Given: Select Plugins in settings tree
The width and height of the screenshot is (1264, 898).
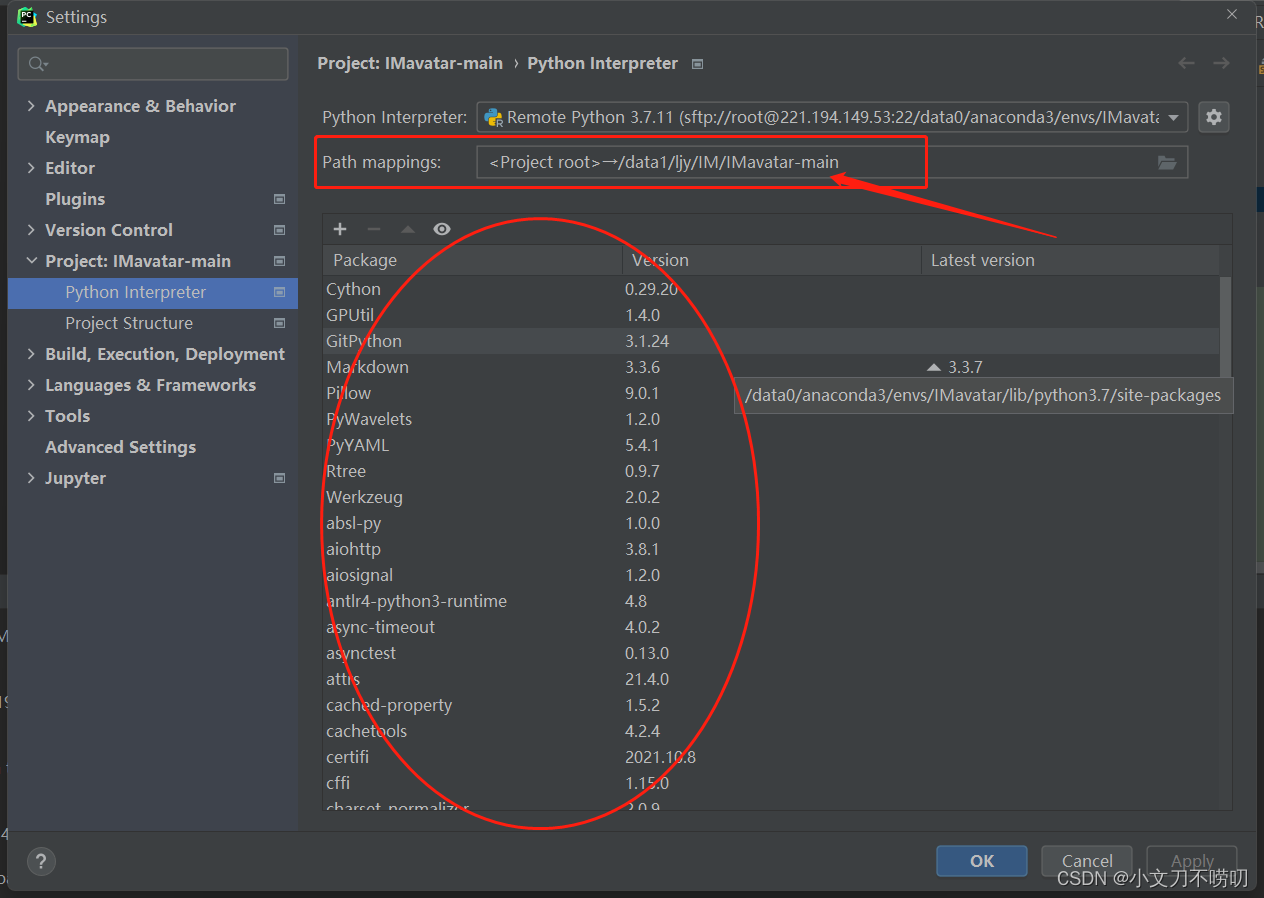Looking at the screenshot, I should click(75, 199).
